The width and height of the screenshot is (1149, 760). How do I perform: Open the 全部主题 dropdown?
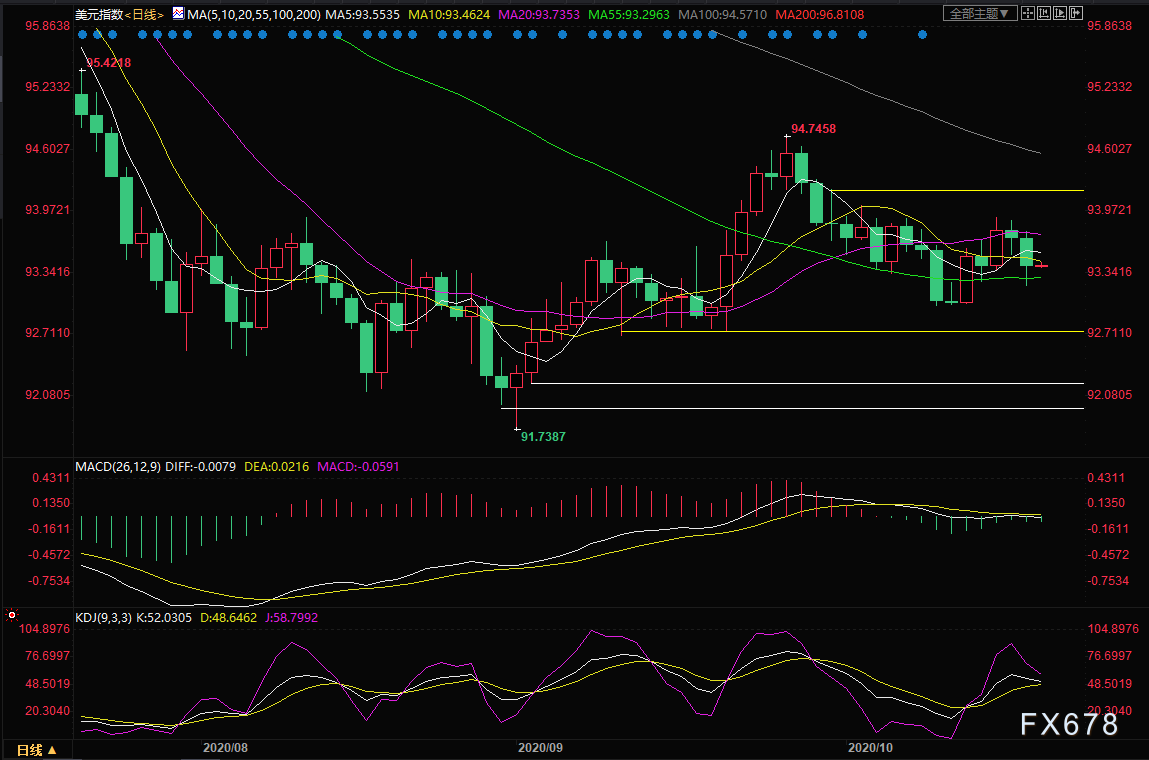[980, 13]
